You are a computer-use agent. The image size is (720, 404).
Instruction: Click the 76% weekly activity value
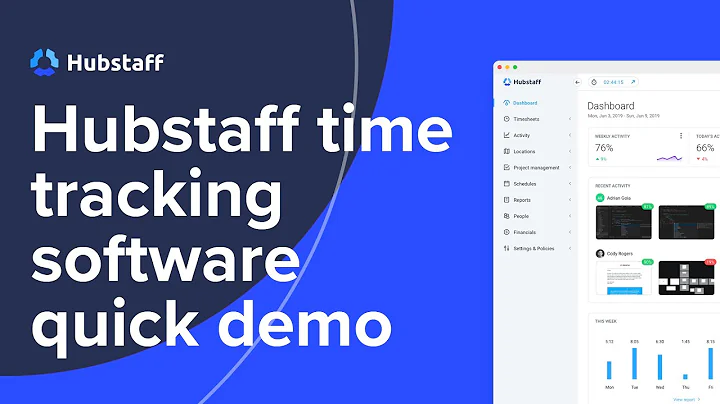(x=604, y=148)
